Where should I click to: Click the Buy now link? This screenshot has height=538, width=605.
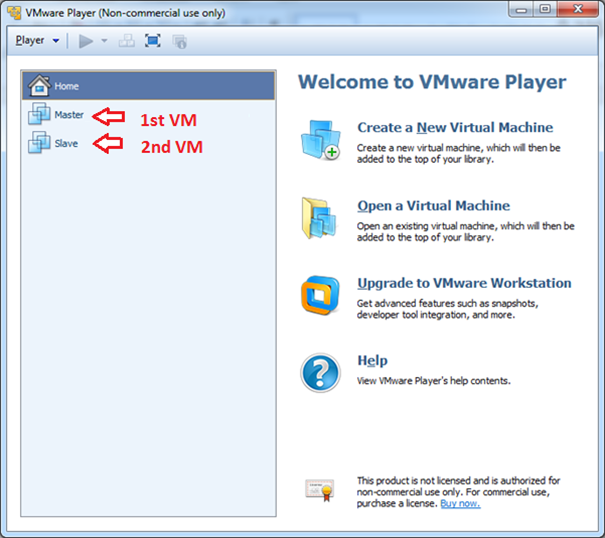(x=460, y=503)
